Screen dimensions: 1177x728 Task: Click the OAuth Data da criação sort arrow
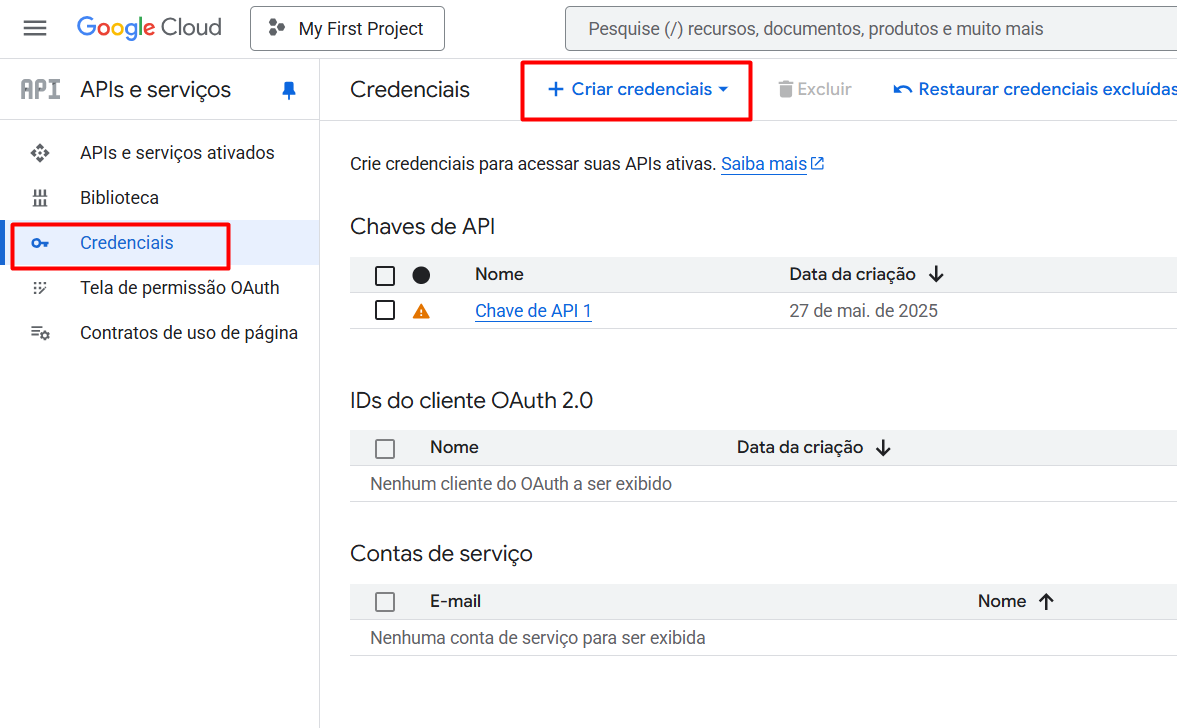(884, 448)
